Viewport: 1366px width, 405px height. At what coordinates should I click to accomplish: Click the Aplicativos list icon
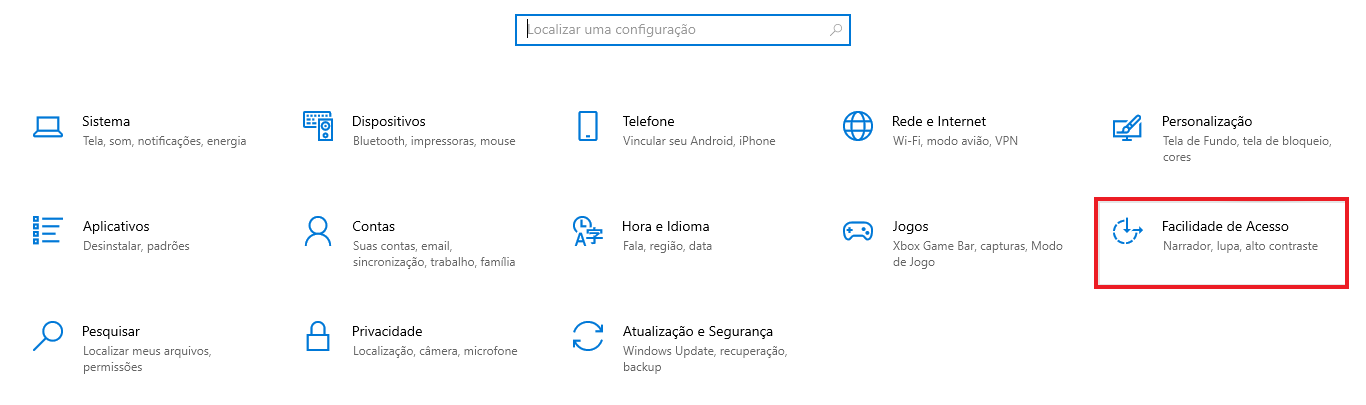(48, 230)
